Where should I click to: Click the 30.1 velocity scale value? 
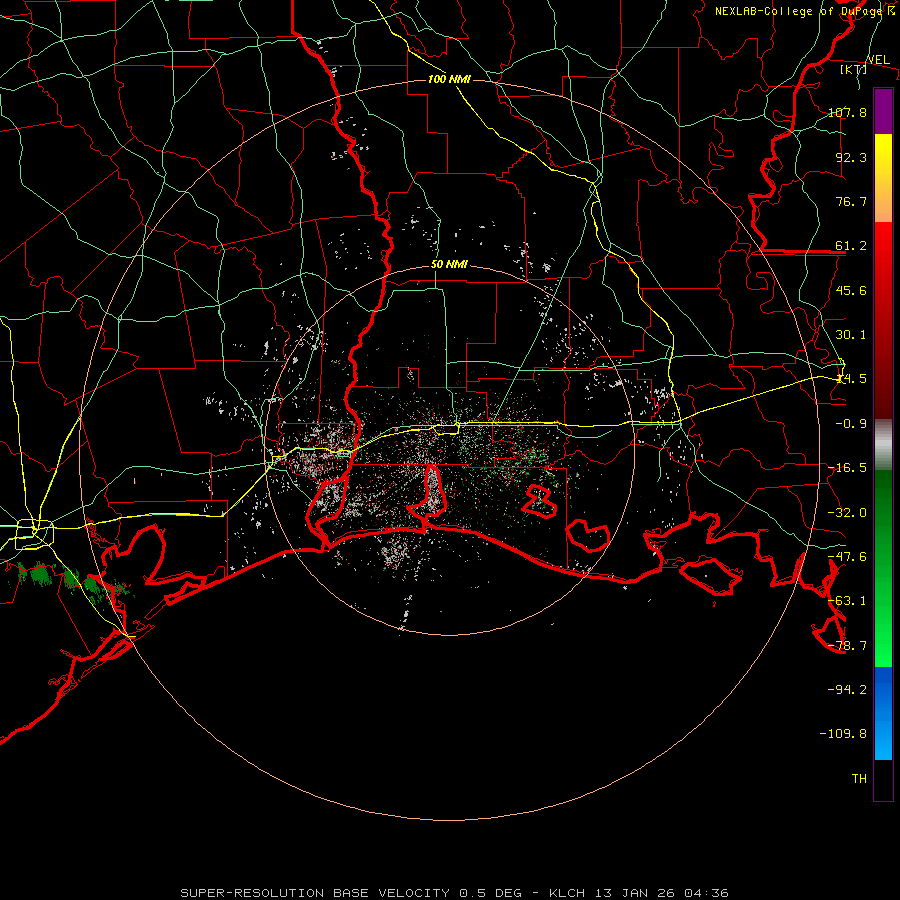pyautogui.click(x=851, y=335)
